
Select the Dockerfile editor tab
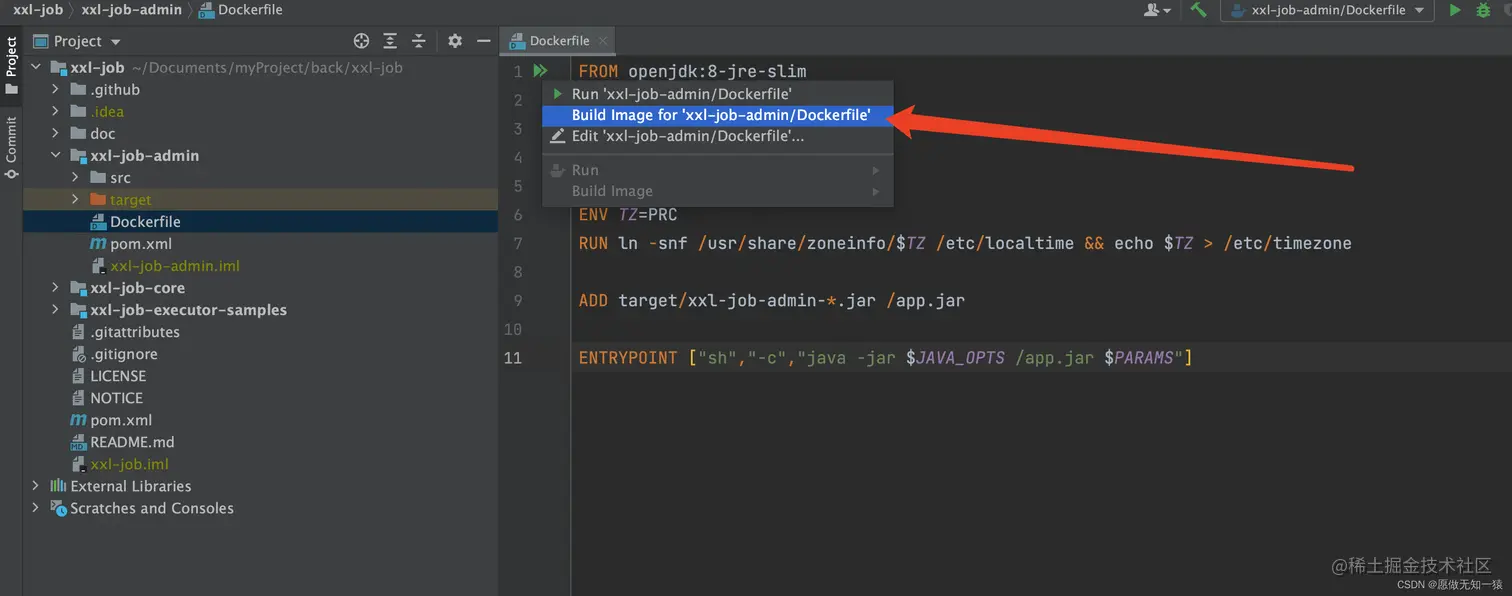558,41
